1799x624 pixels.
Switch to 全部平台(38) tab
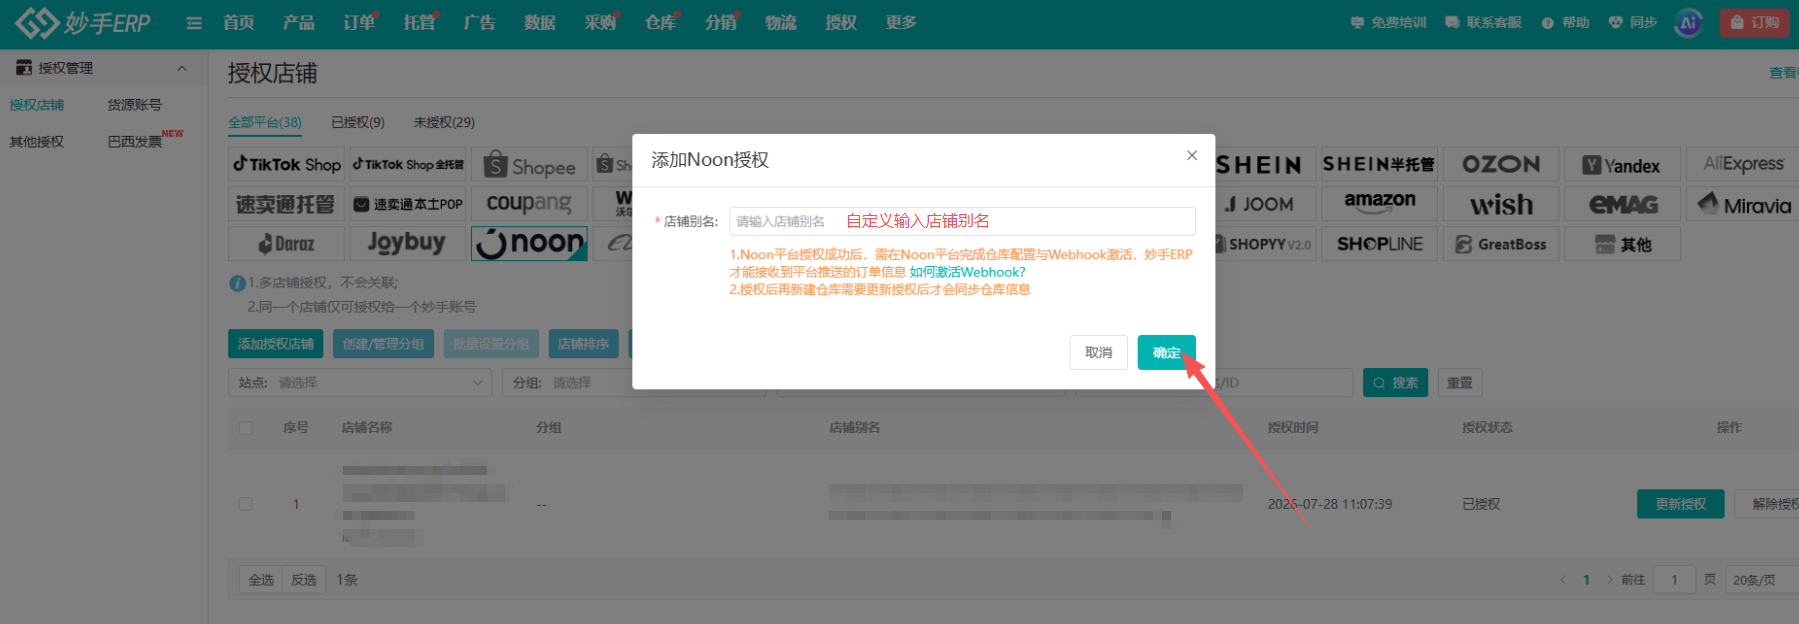click(x=265, y=122)
